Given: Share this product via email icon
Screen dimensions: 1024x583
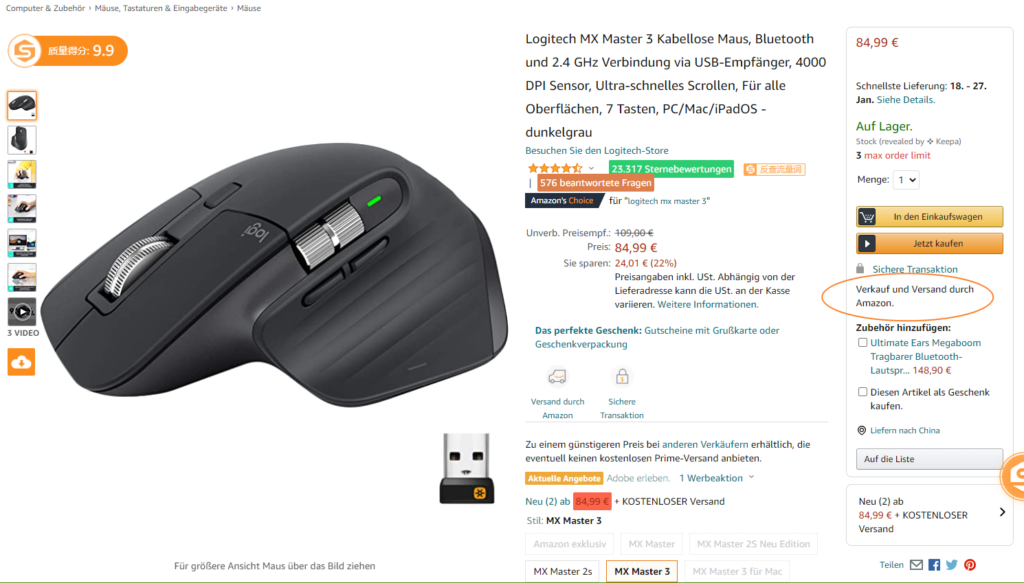Looking at the screenshot, I should pyautogui.click(x=916, y=565).
